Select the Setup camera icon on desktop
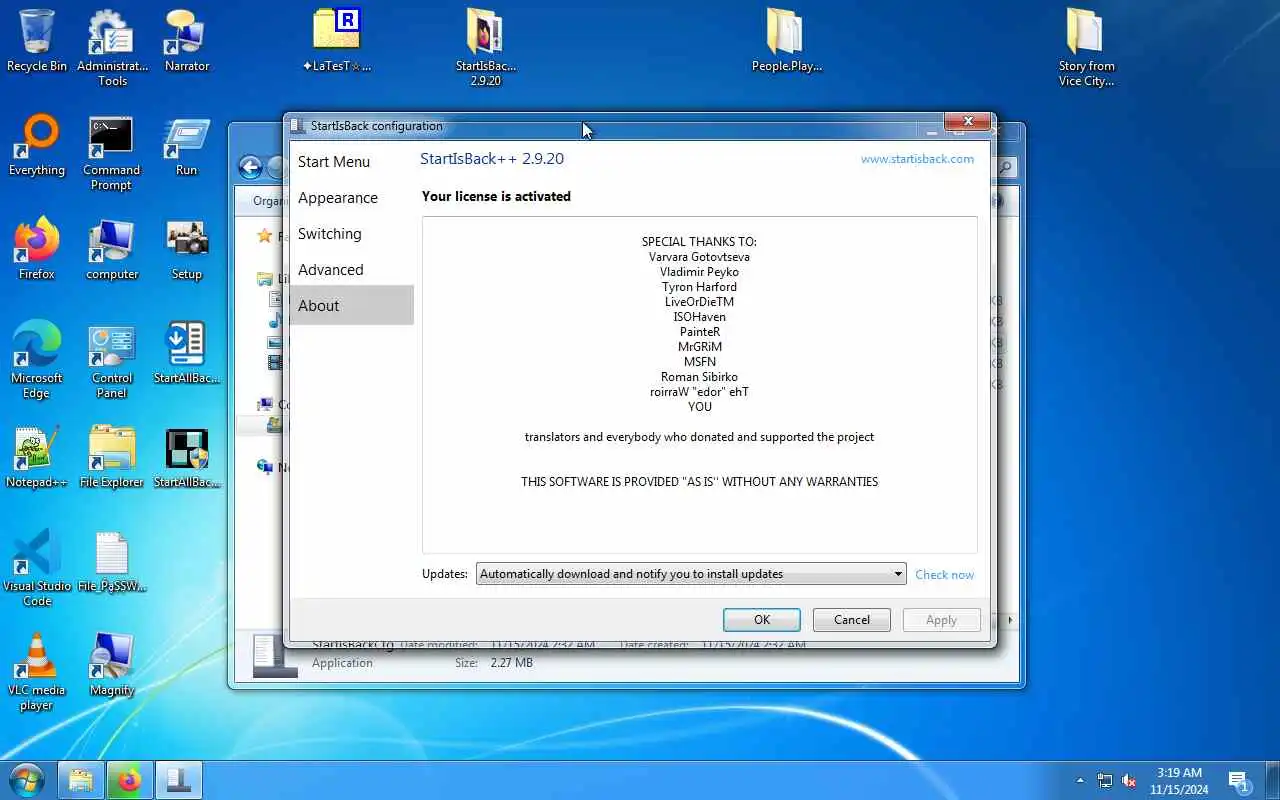 pos(187,248)
